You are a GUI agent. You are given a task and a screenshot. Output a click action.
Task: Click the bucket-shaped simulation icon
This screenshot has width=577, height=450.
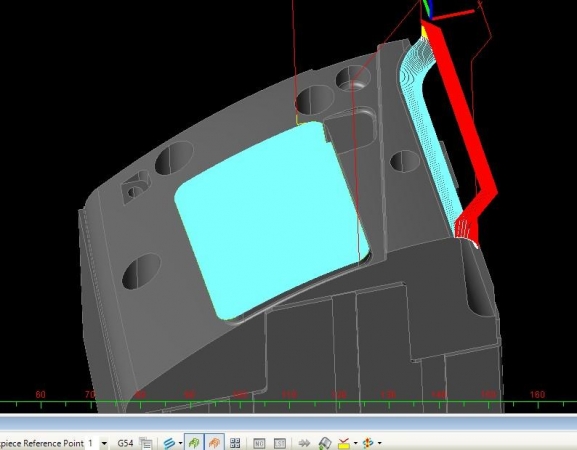pos(325,443)
